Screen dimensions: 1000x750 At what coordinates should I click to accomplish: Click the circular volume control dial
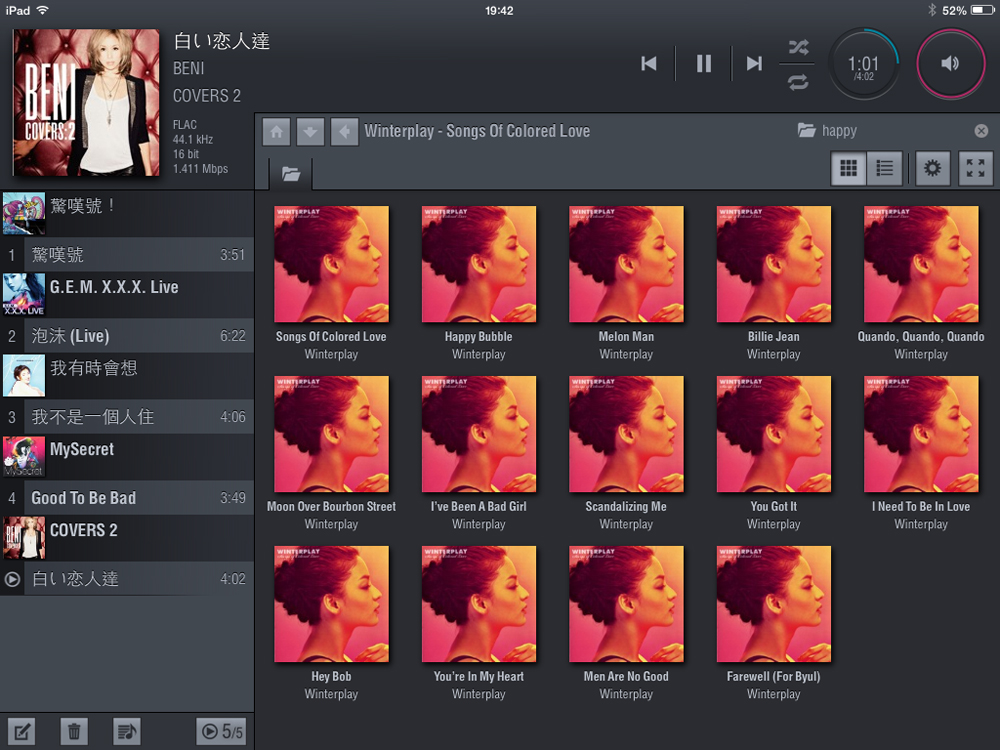[950, 64]
